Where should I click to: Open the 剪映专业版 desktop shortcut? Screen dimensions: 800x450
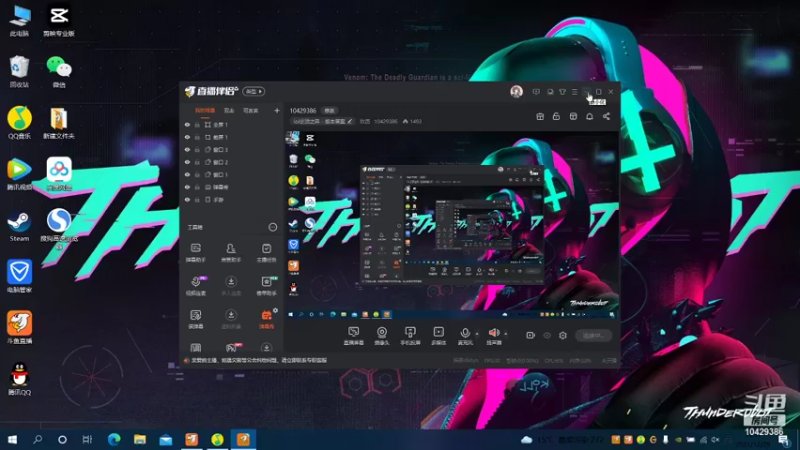click(x=59, y=20)
